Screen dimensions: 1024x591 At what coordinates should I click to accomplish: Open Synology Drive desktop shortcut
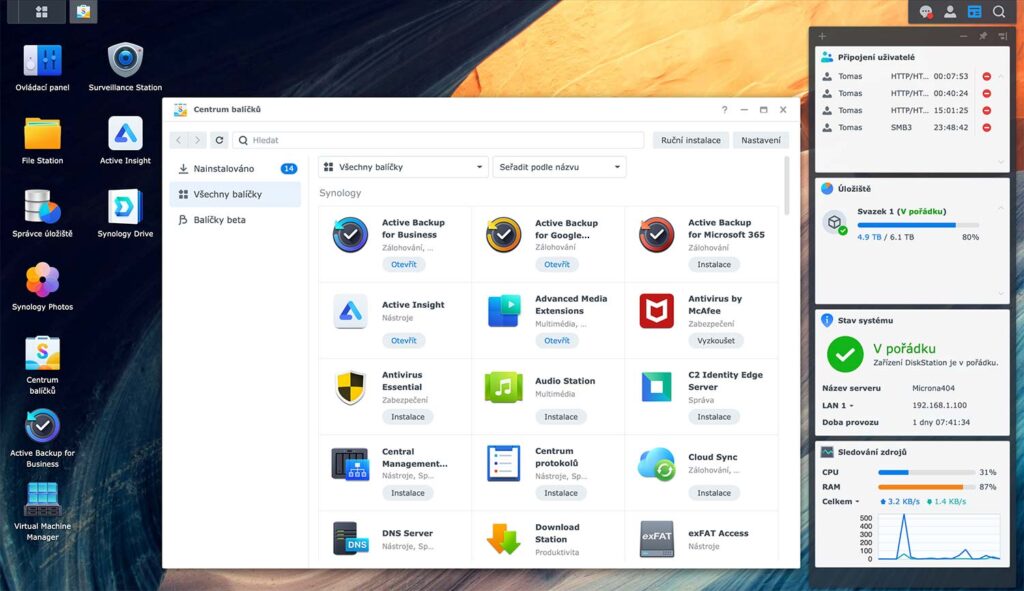[x=125, y=213]
